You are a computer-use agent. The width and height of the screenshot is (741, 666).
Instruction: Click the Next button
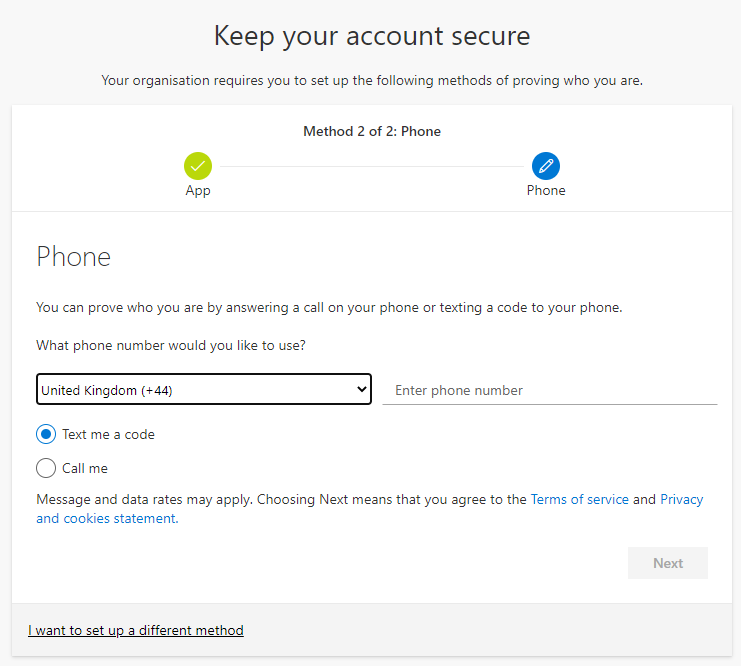coord(668,563)
